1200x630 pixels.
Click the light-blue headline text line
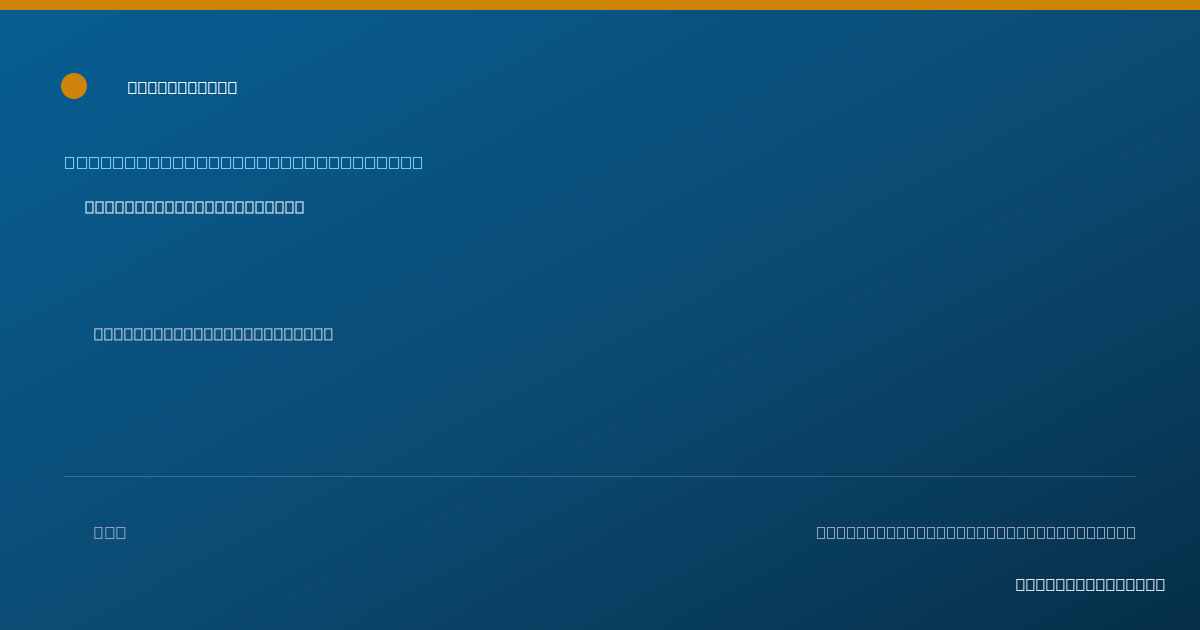244,162
